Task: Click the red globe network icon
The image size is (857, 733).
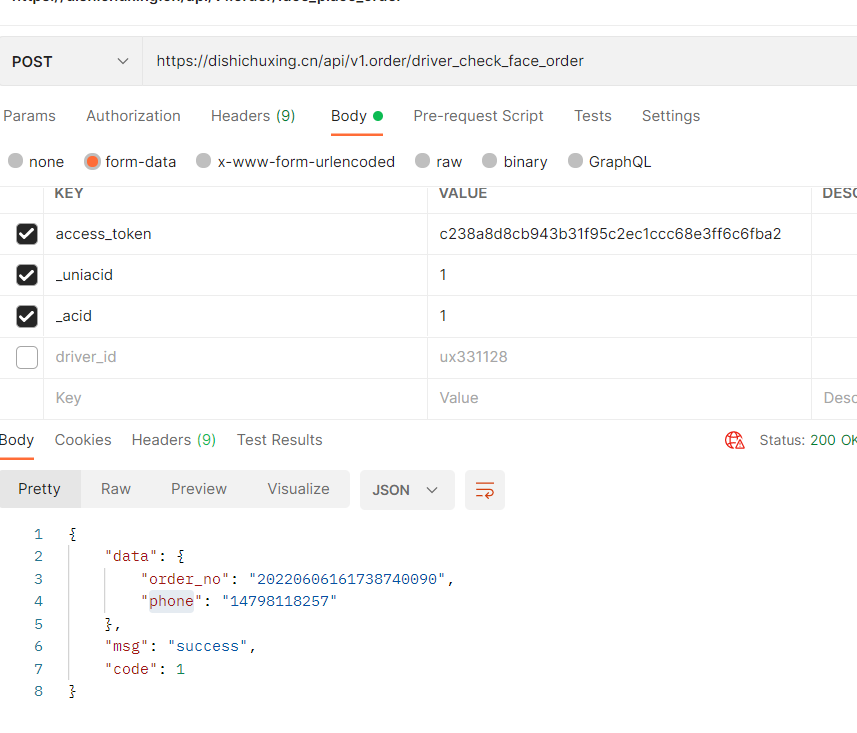Action: pyautogui.click(x=735, y=440)
